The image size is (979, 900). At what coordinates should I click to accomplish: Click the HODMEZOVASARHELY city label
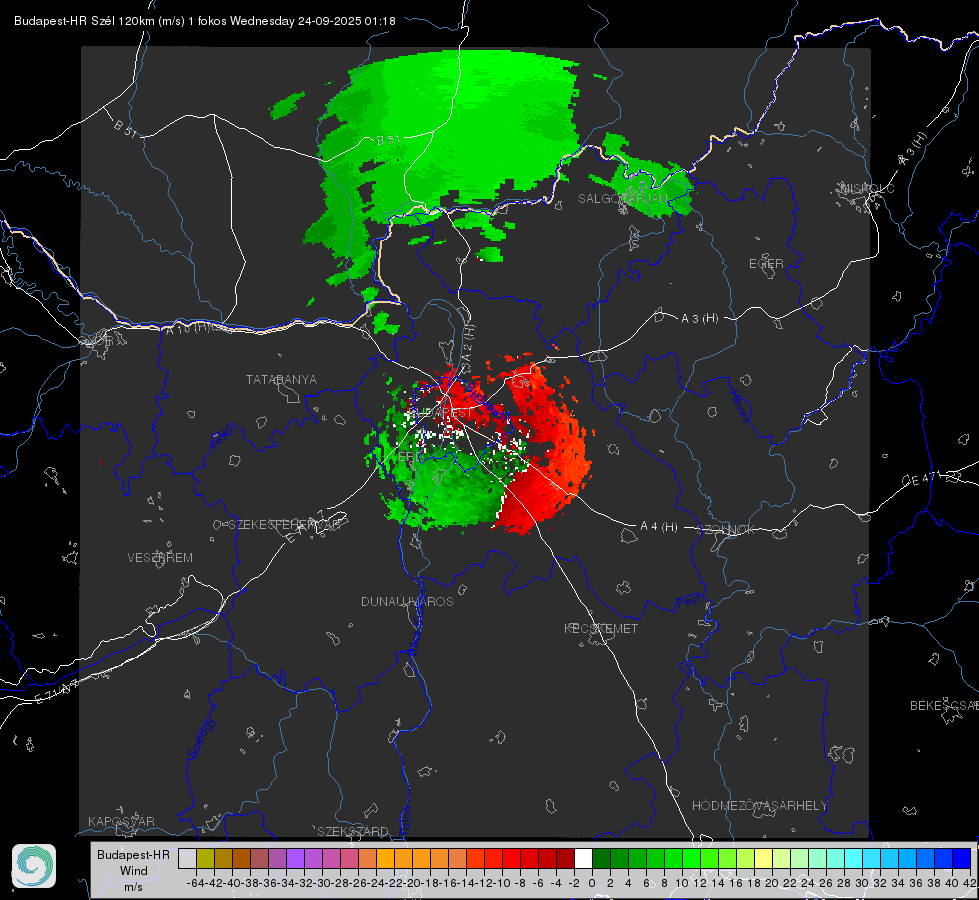[x=759, y=806]
